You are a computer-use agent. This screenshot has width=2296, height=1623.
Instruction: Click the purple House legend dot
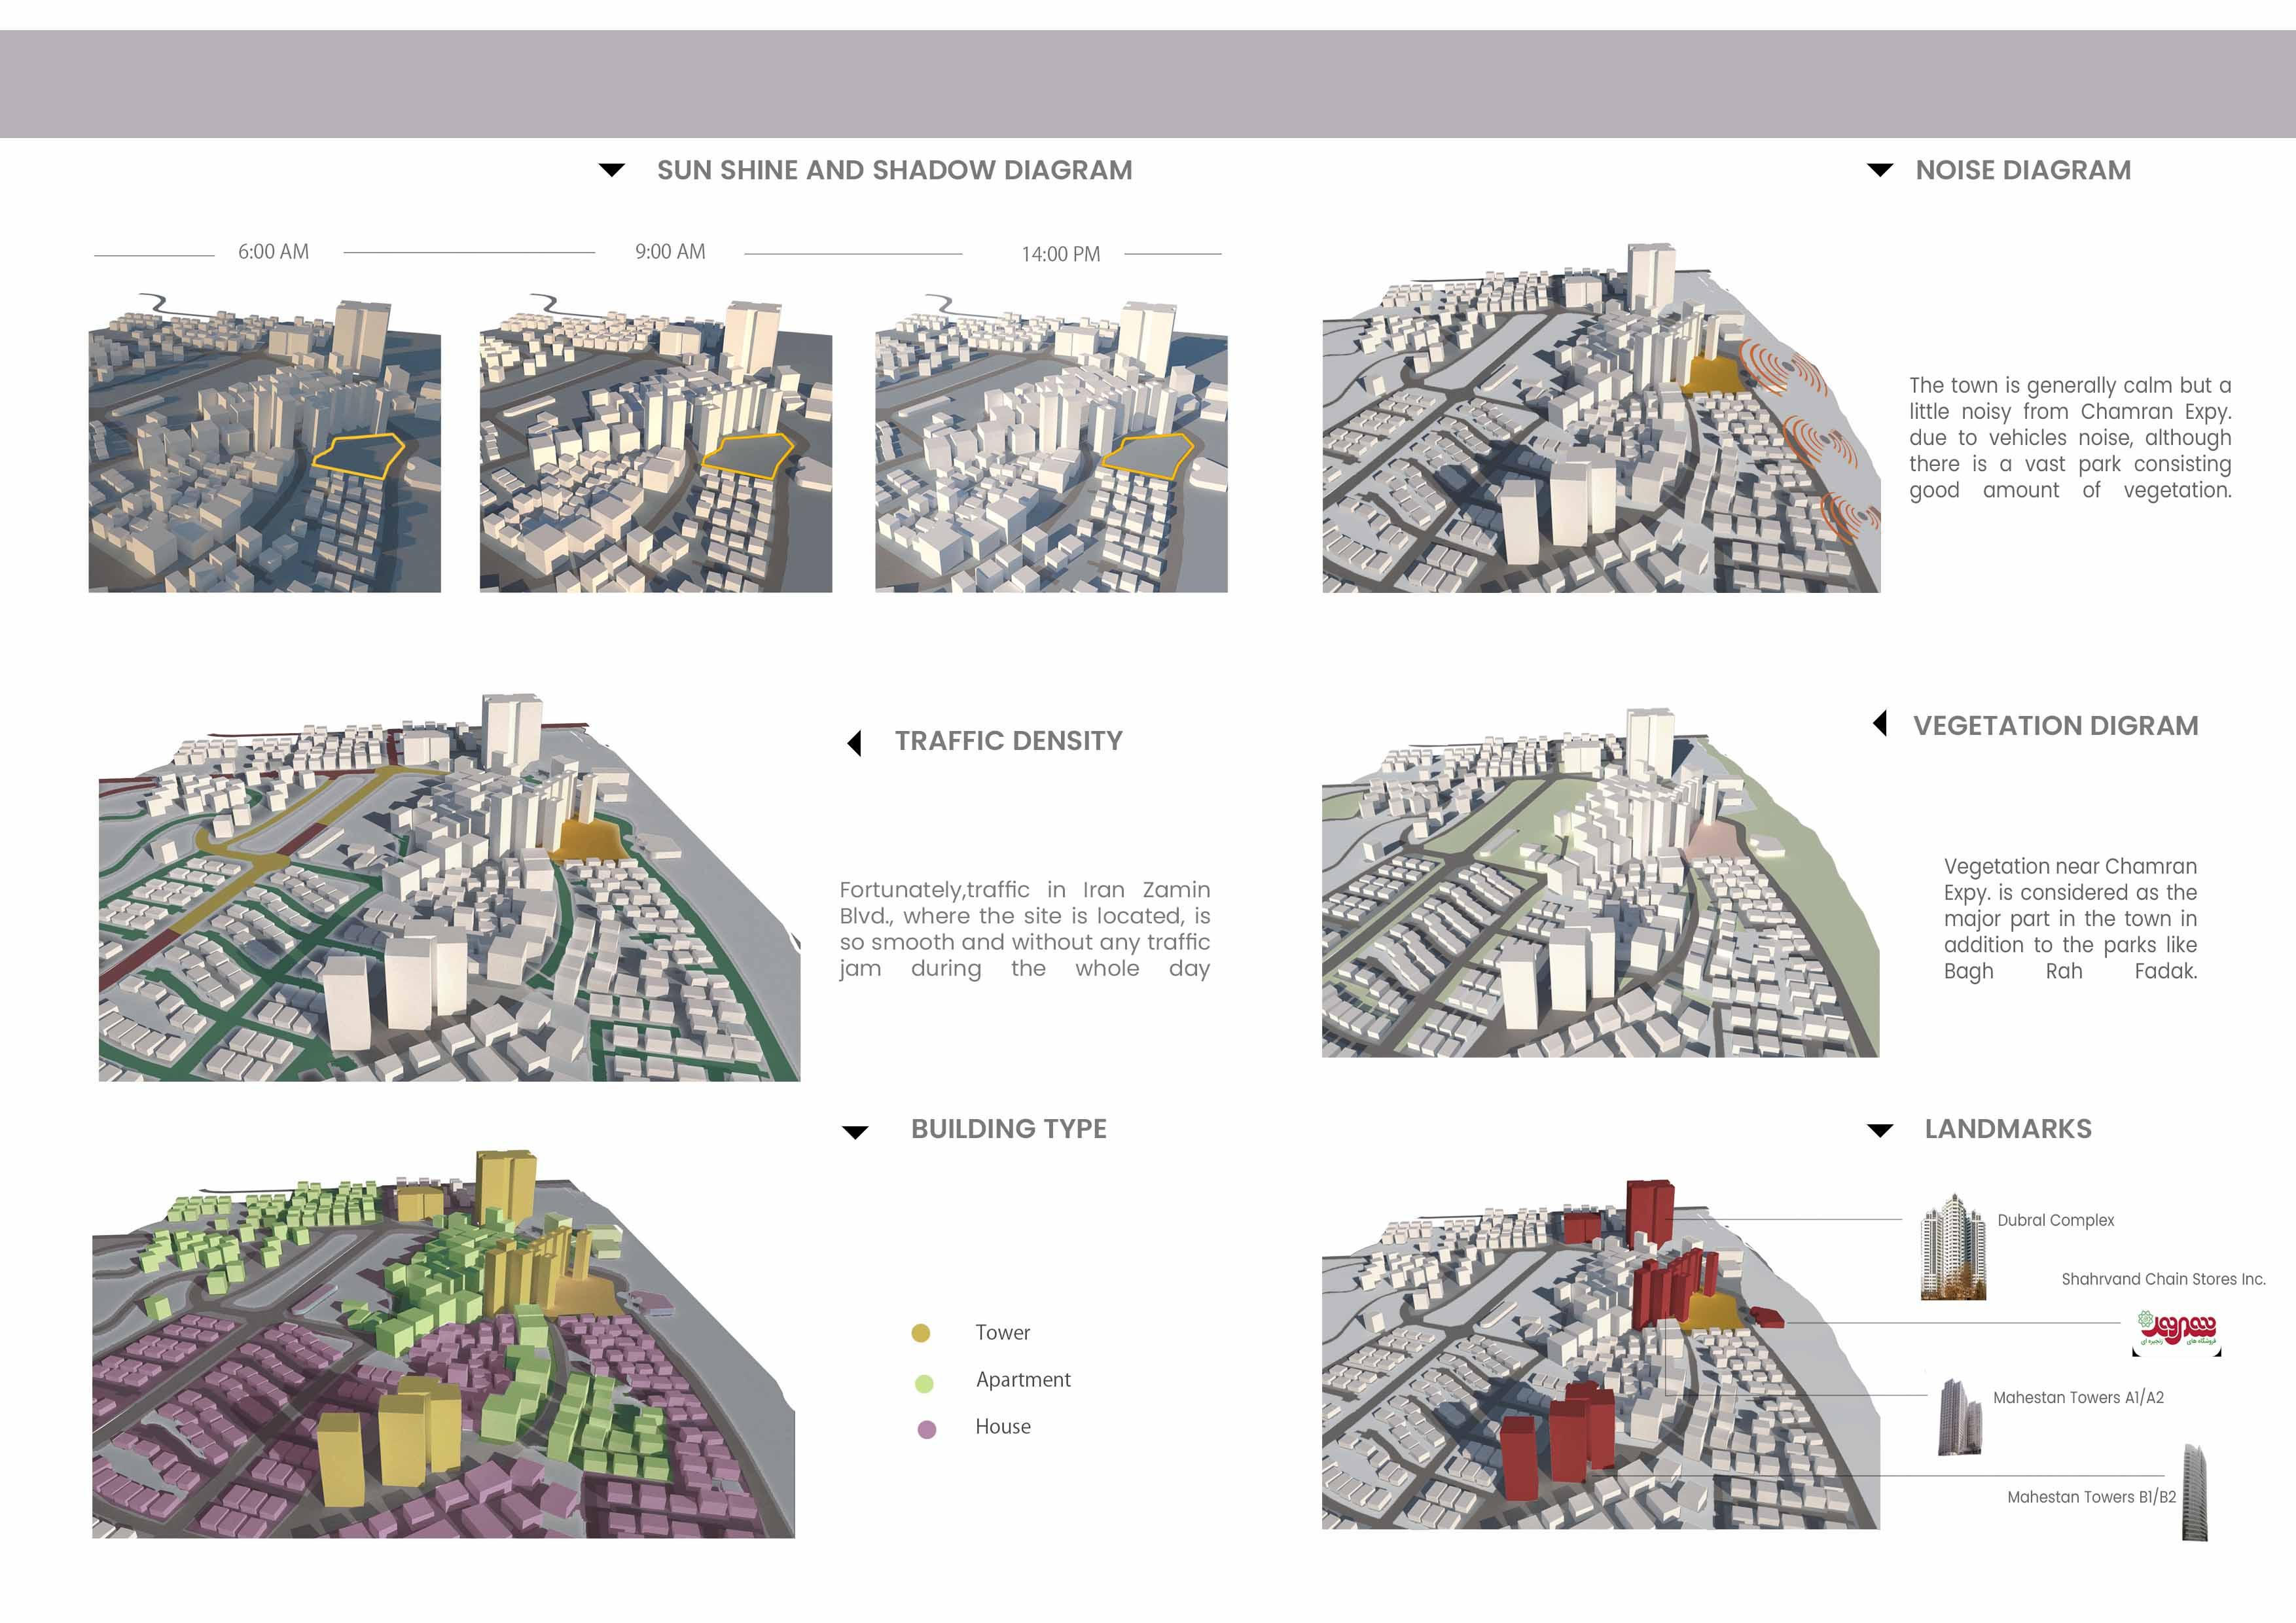[x=927, y=1429]
